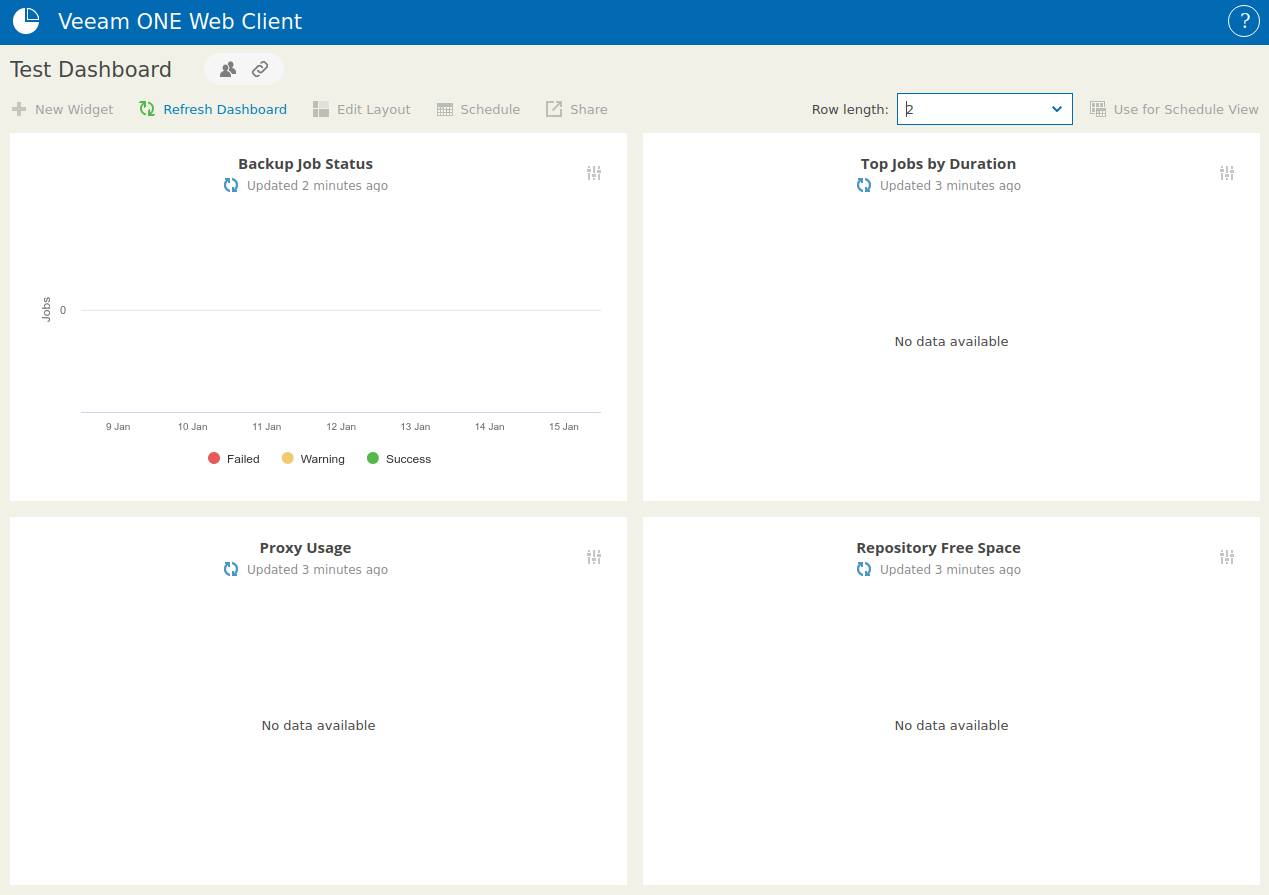Refresh the Repository Free Space widget
Image resolution: width=1269 pixels, height=895 pixels.
864,569
